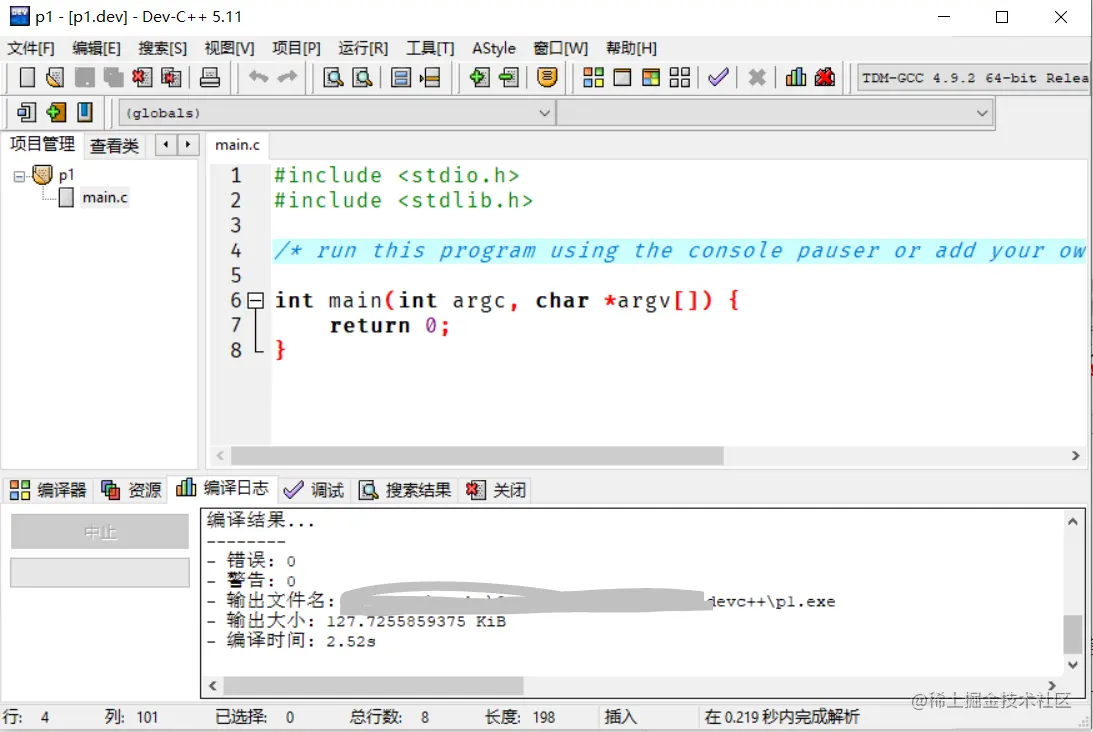Open the 窗口[W] menu

[x=560, y=48]
